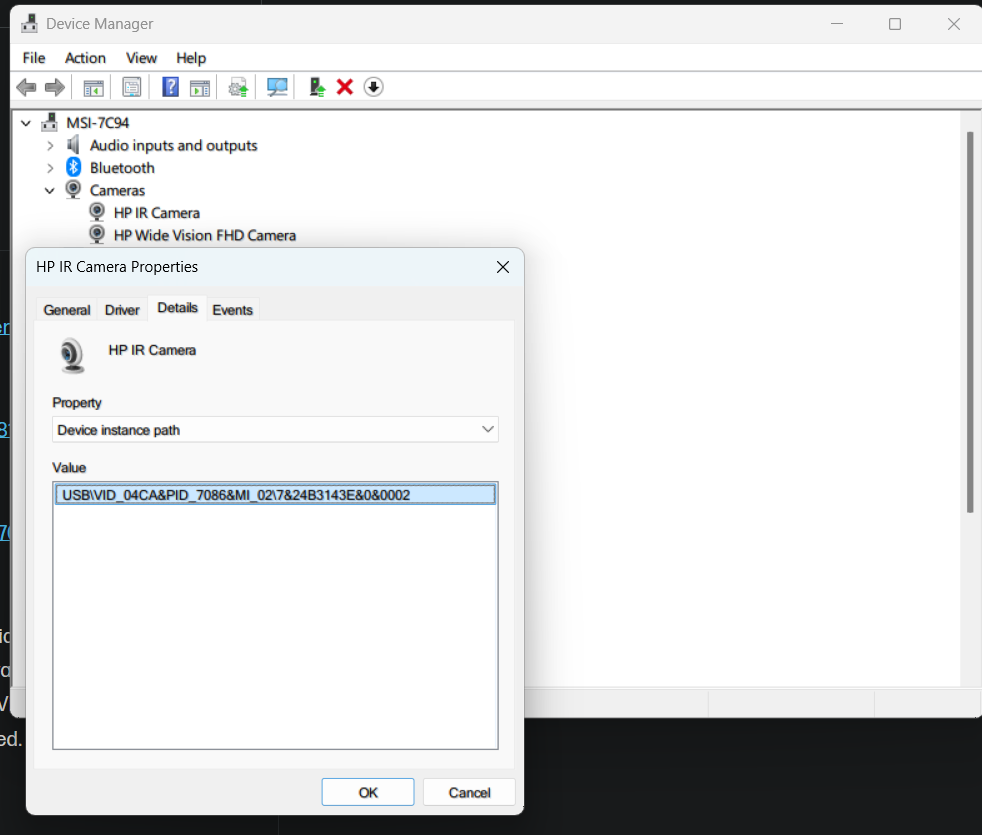This screenshot has height=835, width=982.
Task: Click the Disable device down-arrow icon
Action: pos(373,88)
